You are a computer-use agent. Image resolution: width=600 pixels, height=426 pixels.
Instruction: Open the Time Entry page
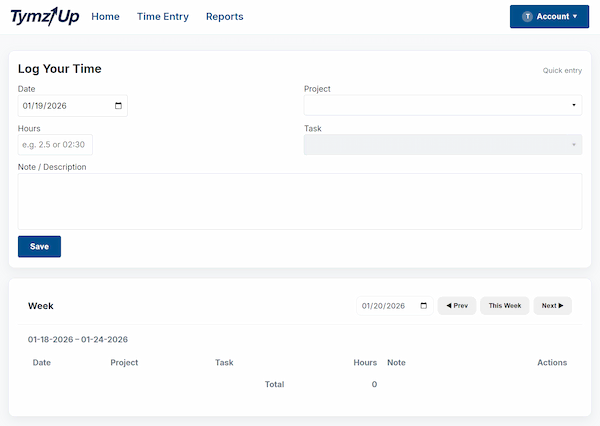[x=162, y=17]
